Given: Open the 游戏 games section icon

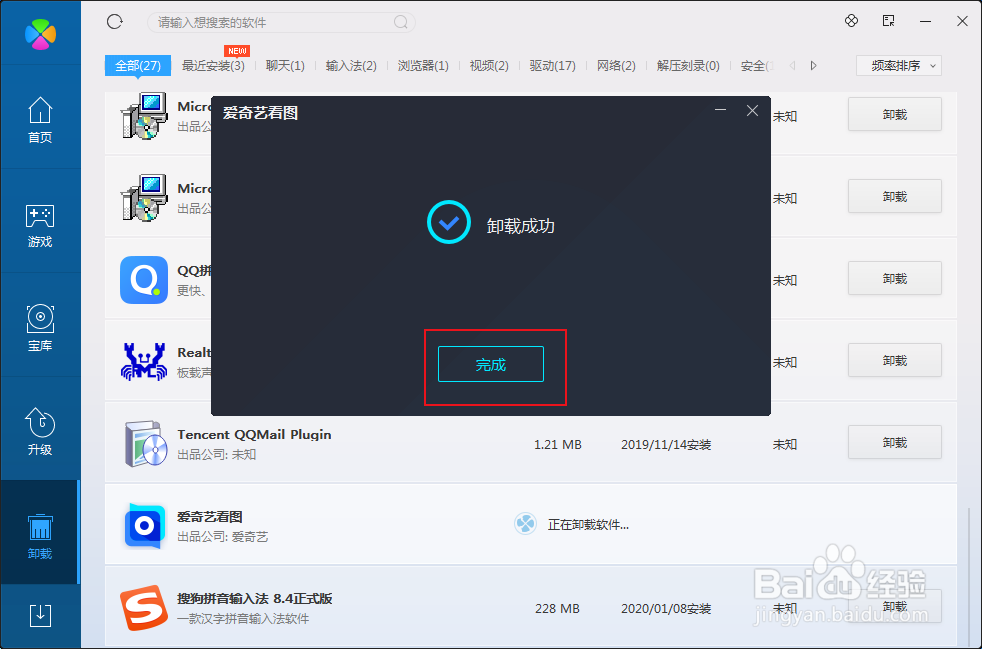Looking at the screenshot, I should click(40, 216).
